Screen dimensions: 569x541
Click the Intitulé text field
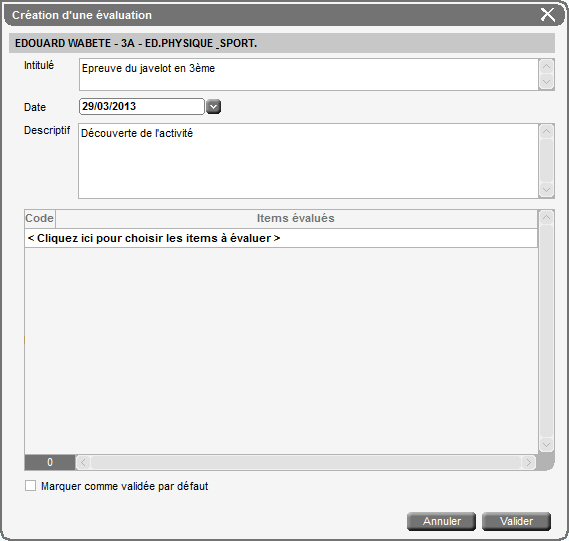tap(308, 74)
